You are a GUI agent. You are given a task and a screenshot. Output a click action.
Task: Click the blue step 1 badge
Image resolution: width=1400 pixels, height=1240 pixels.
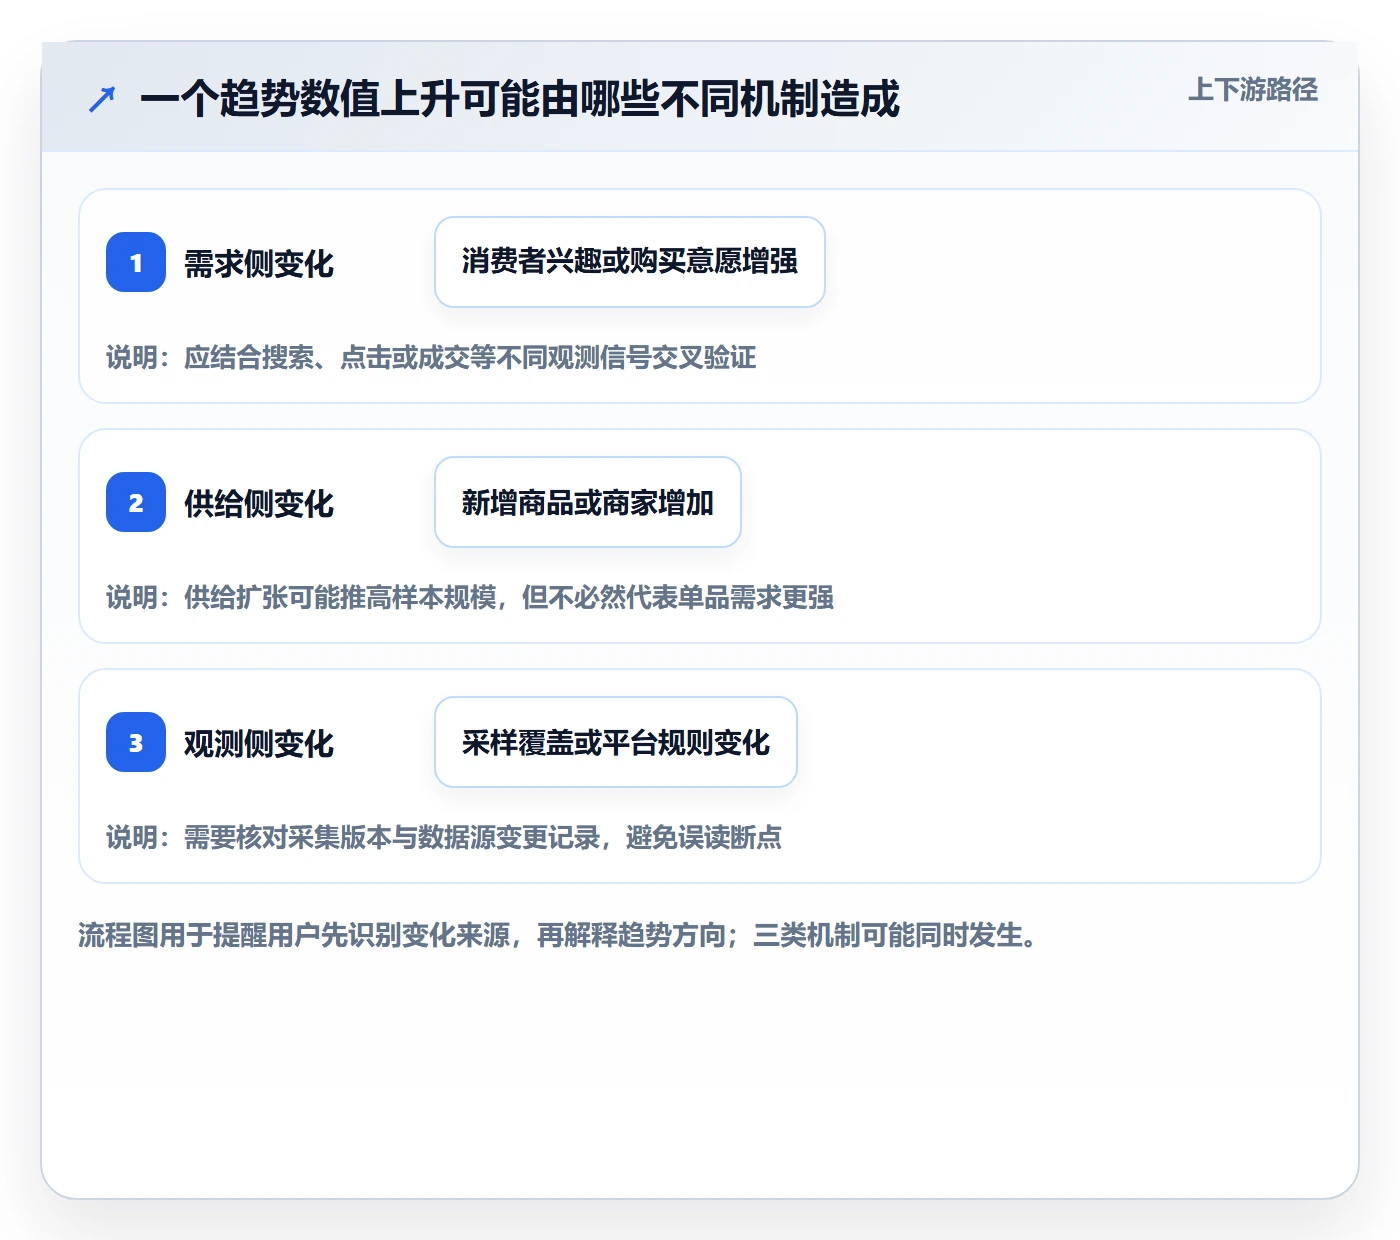coord(136,262)
